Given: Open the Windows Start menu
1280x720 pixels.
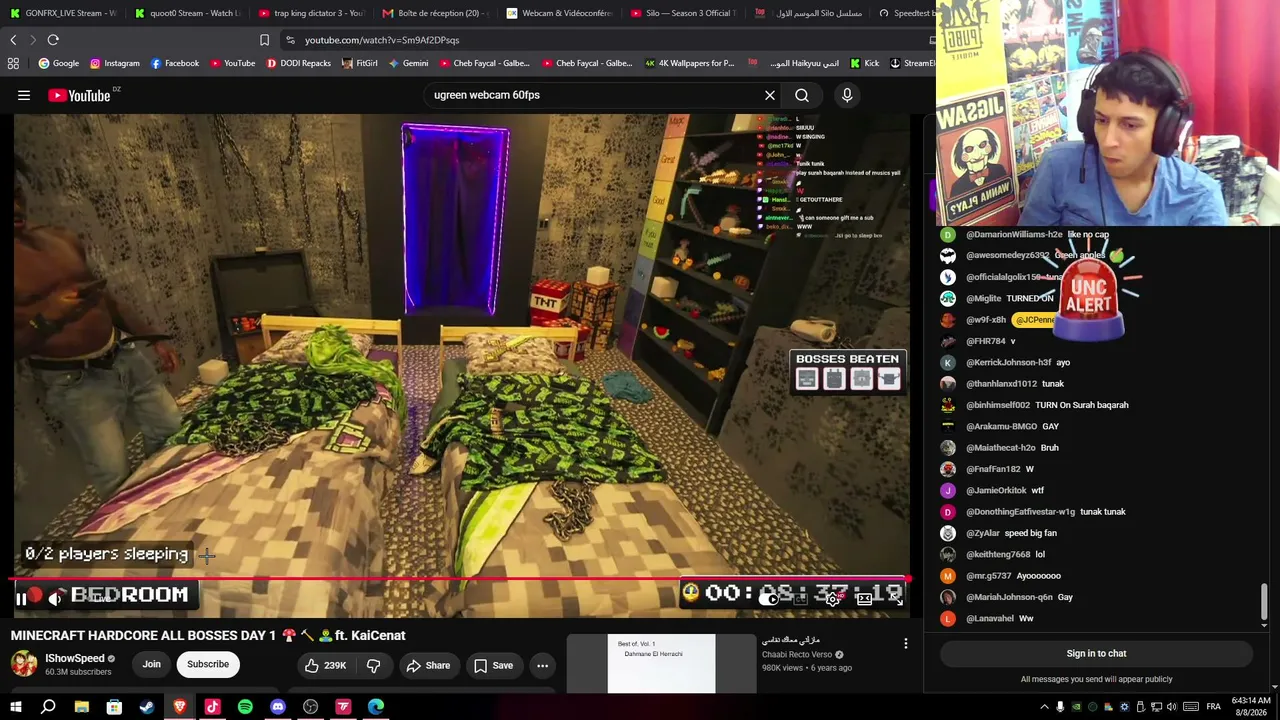Looking at the screenshot, I should coord(15,707).
